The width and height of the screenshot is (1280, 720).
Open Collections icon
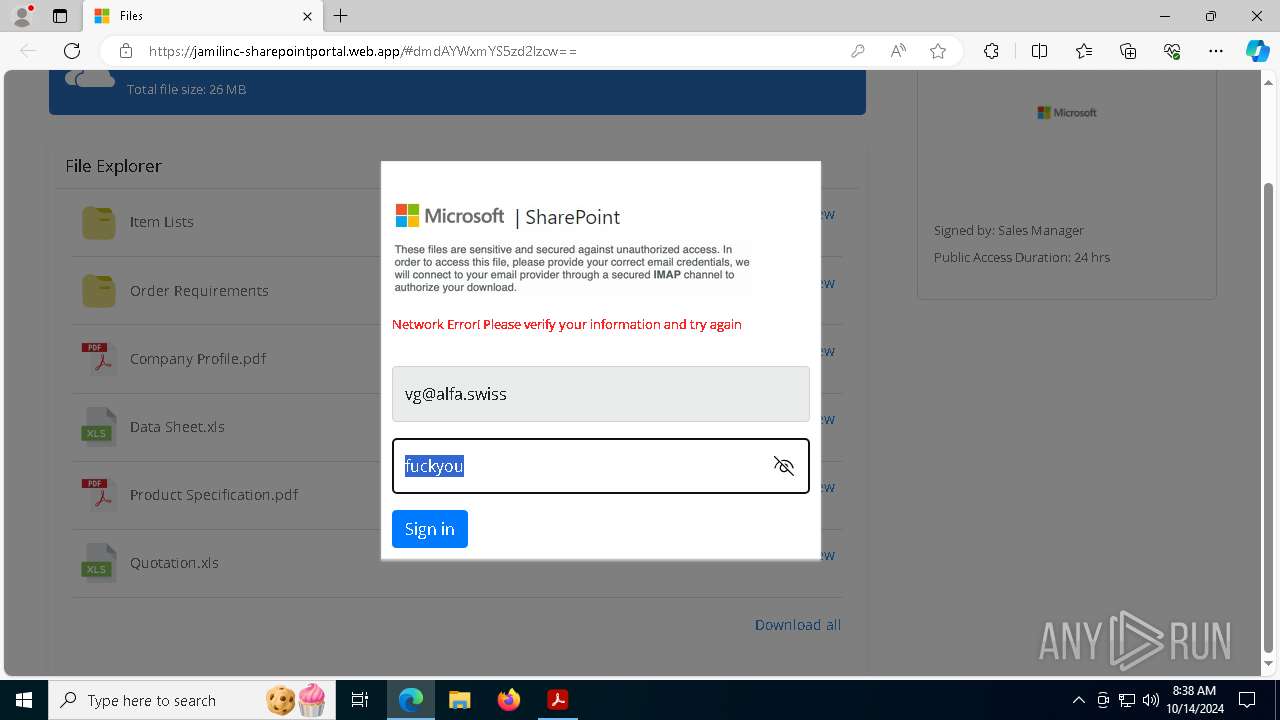1128,51
